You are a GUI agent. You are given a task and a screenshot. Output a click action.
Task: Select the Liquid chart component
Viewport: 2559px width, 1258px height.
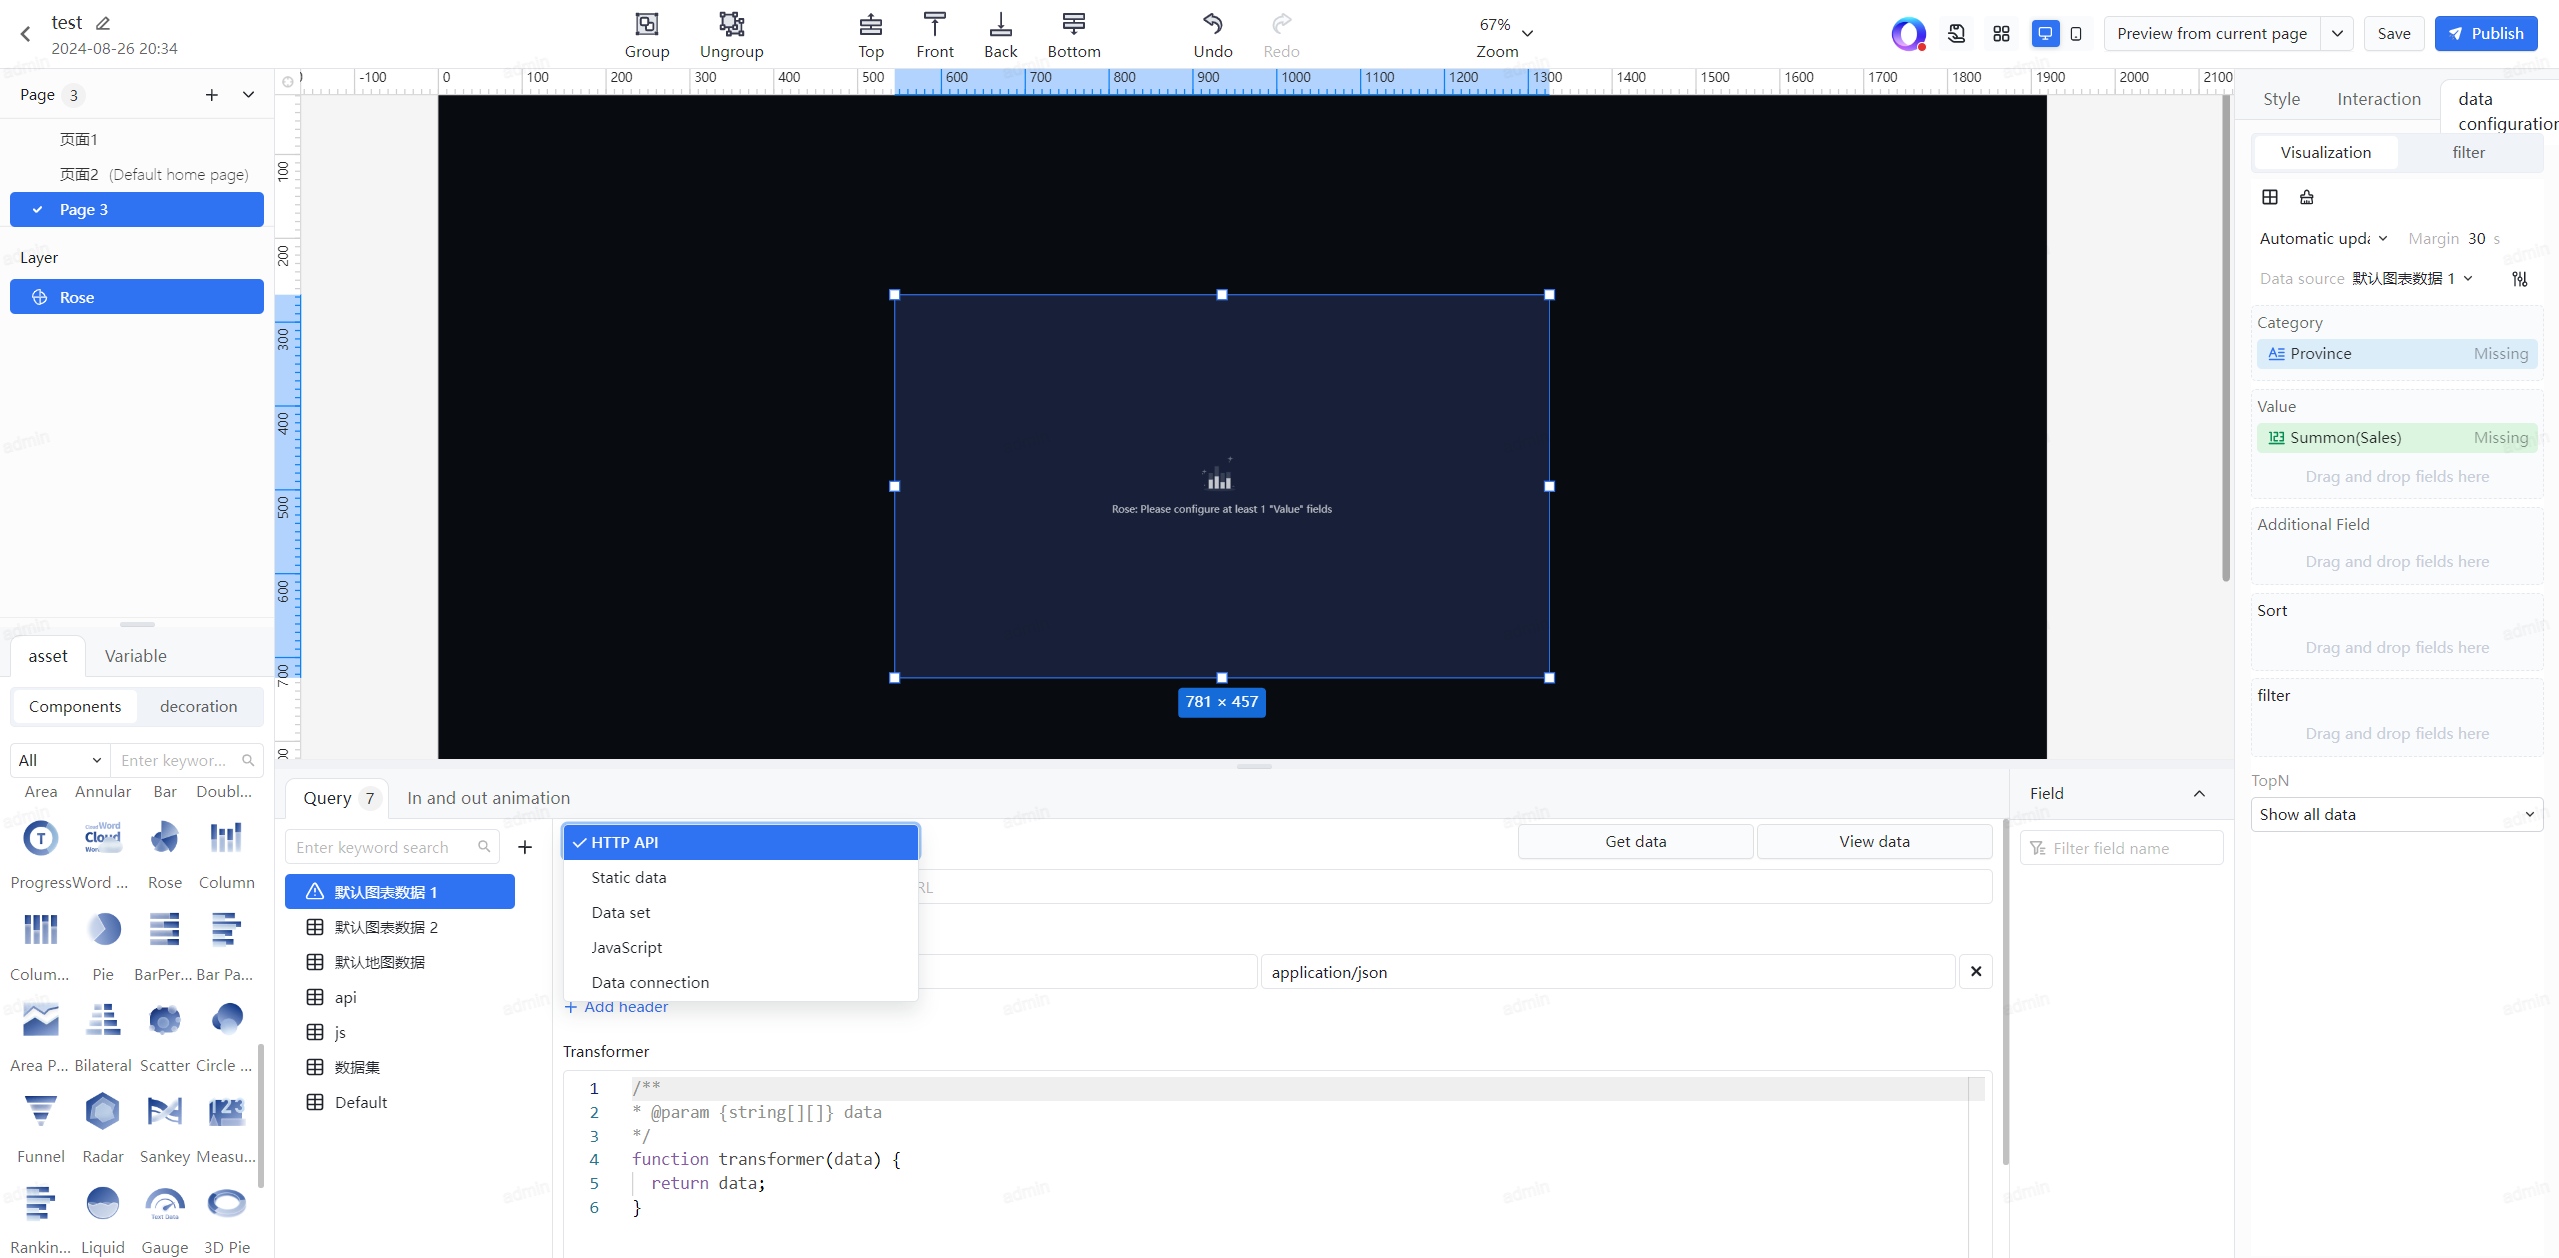[x=103, y=1203]
